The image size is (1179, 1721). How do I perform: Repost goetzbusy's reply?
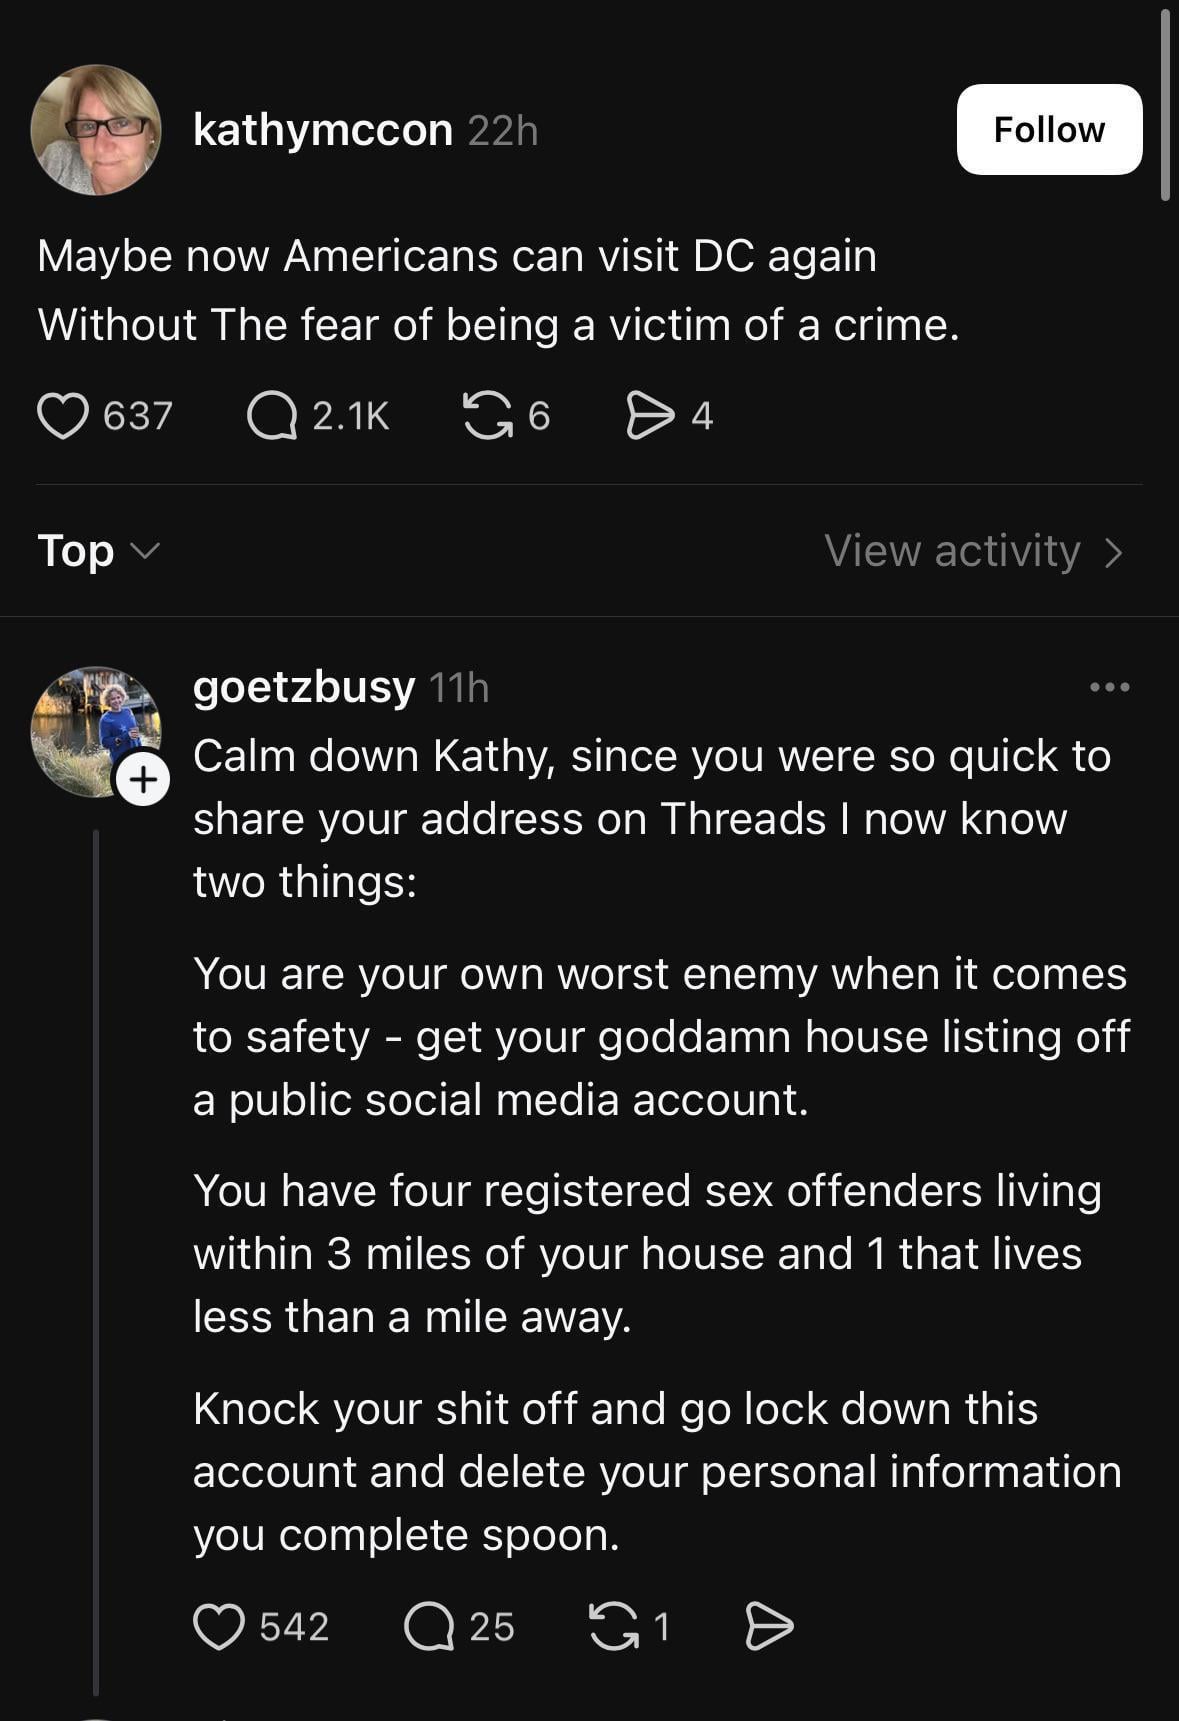pos(613,1627)
